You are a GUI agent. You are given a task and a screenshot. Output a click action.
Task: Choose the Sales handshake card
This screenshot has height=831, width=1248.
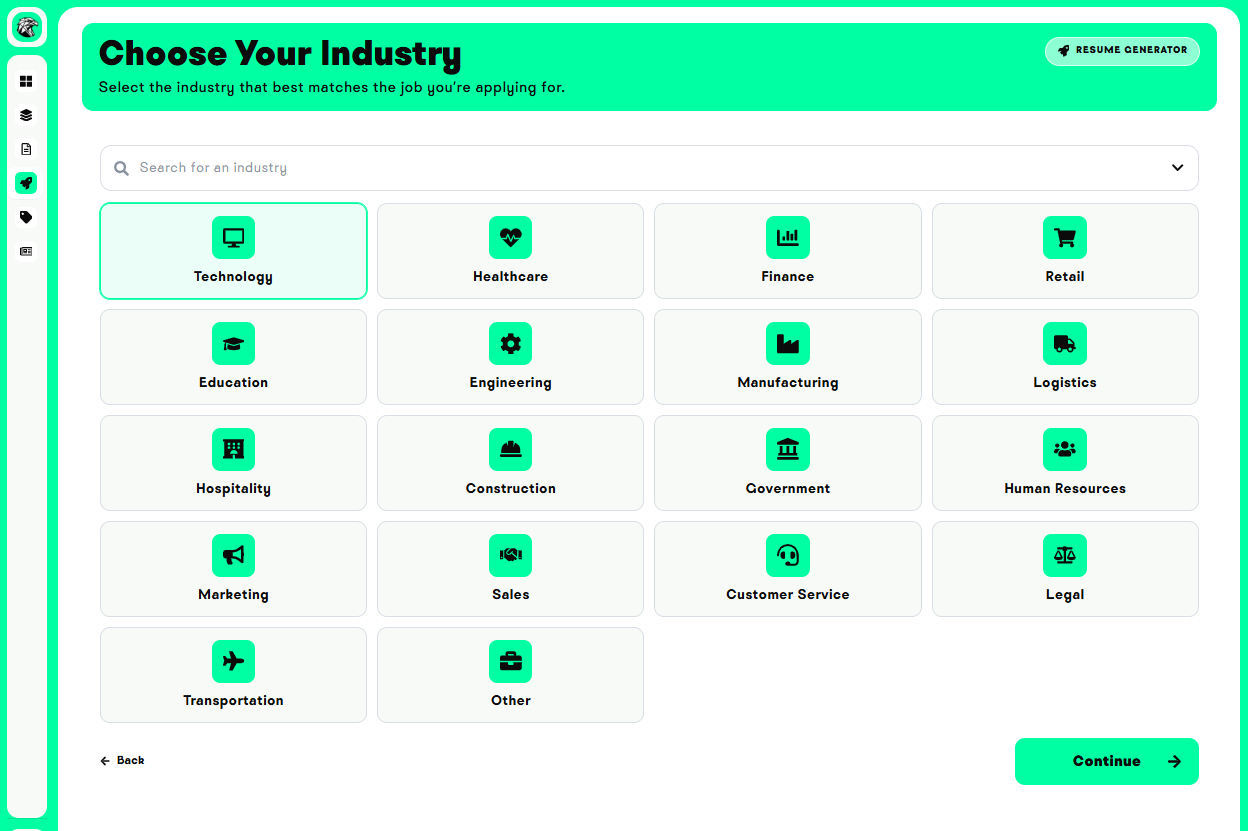click(510, 569)
